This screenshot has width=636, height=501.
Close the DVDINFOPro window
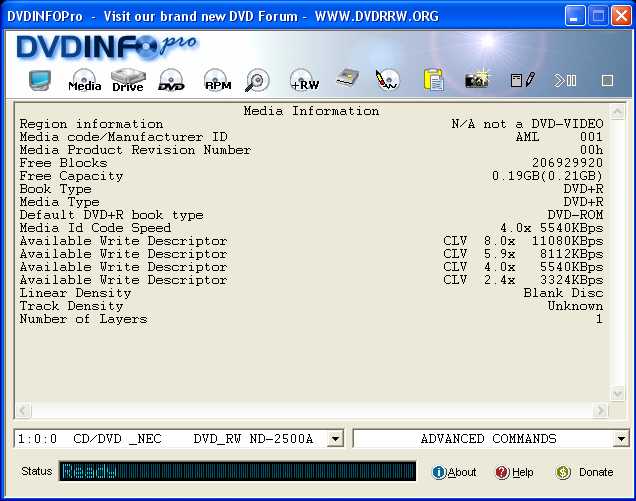[x=621, y=16]
